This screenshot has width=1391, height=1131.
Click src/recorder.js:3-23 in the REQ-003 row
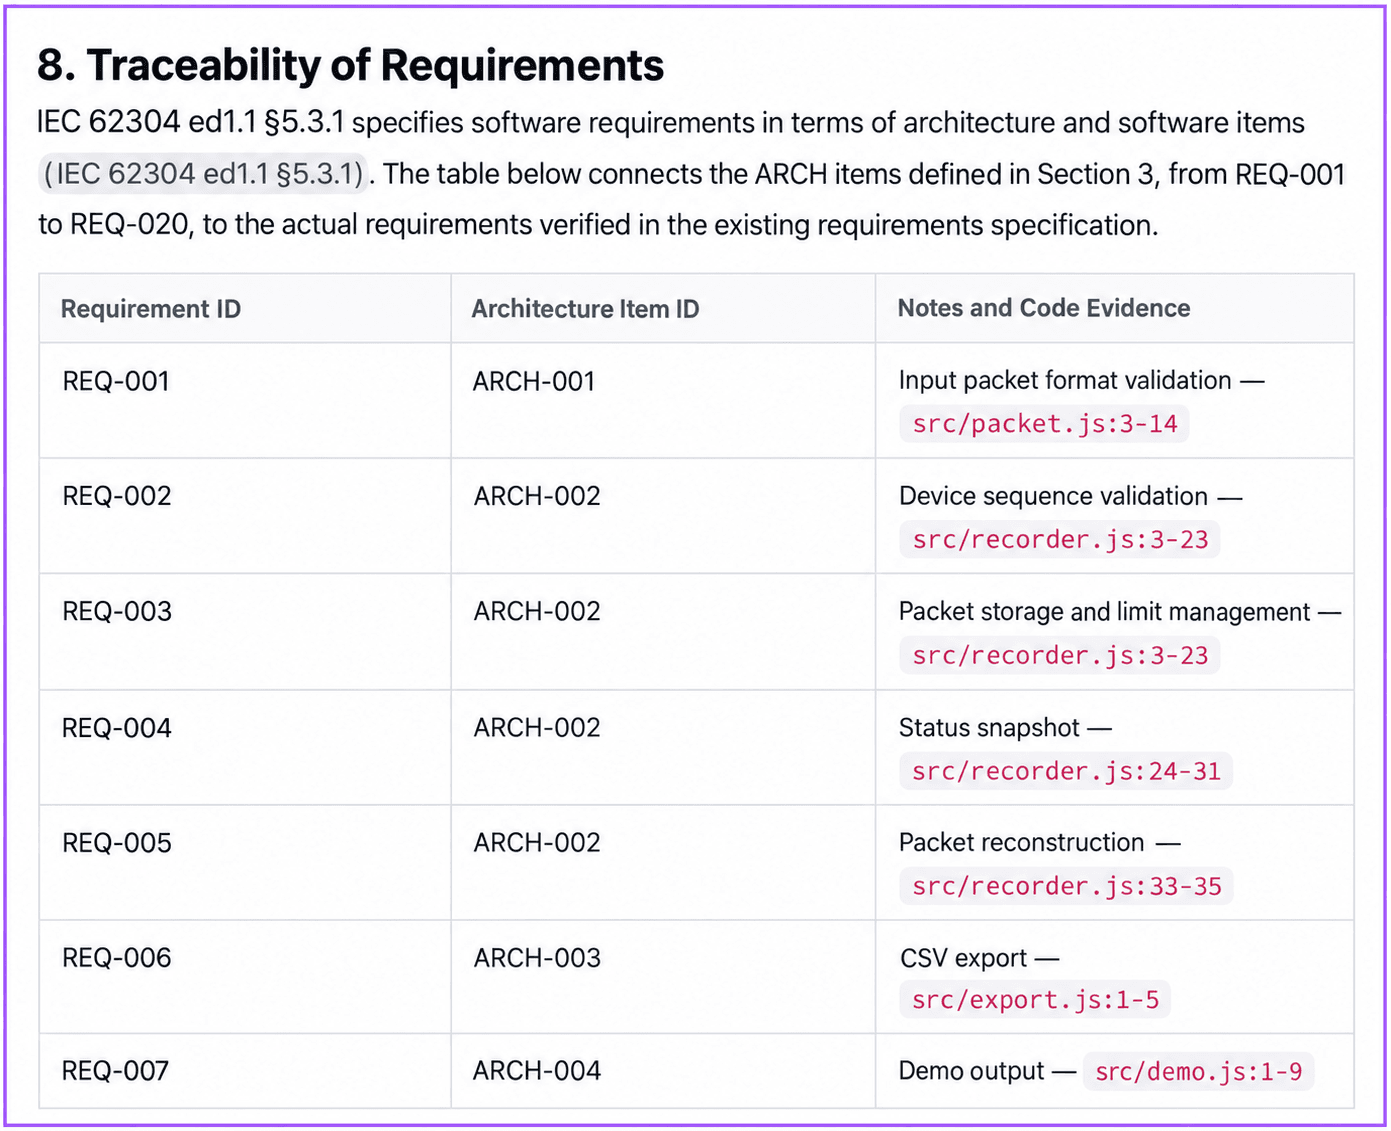click(x=1060, y=656)
